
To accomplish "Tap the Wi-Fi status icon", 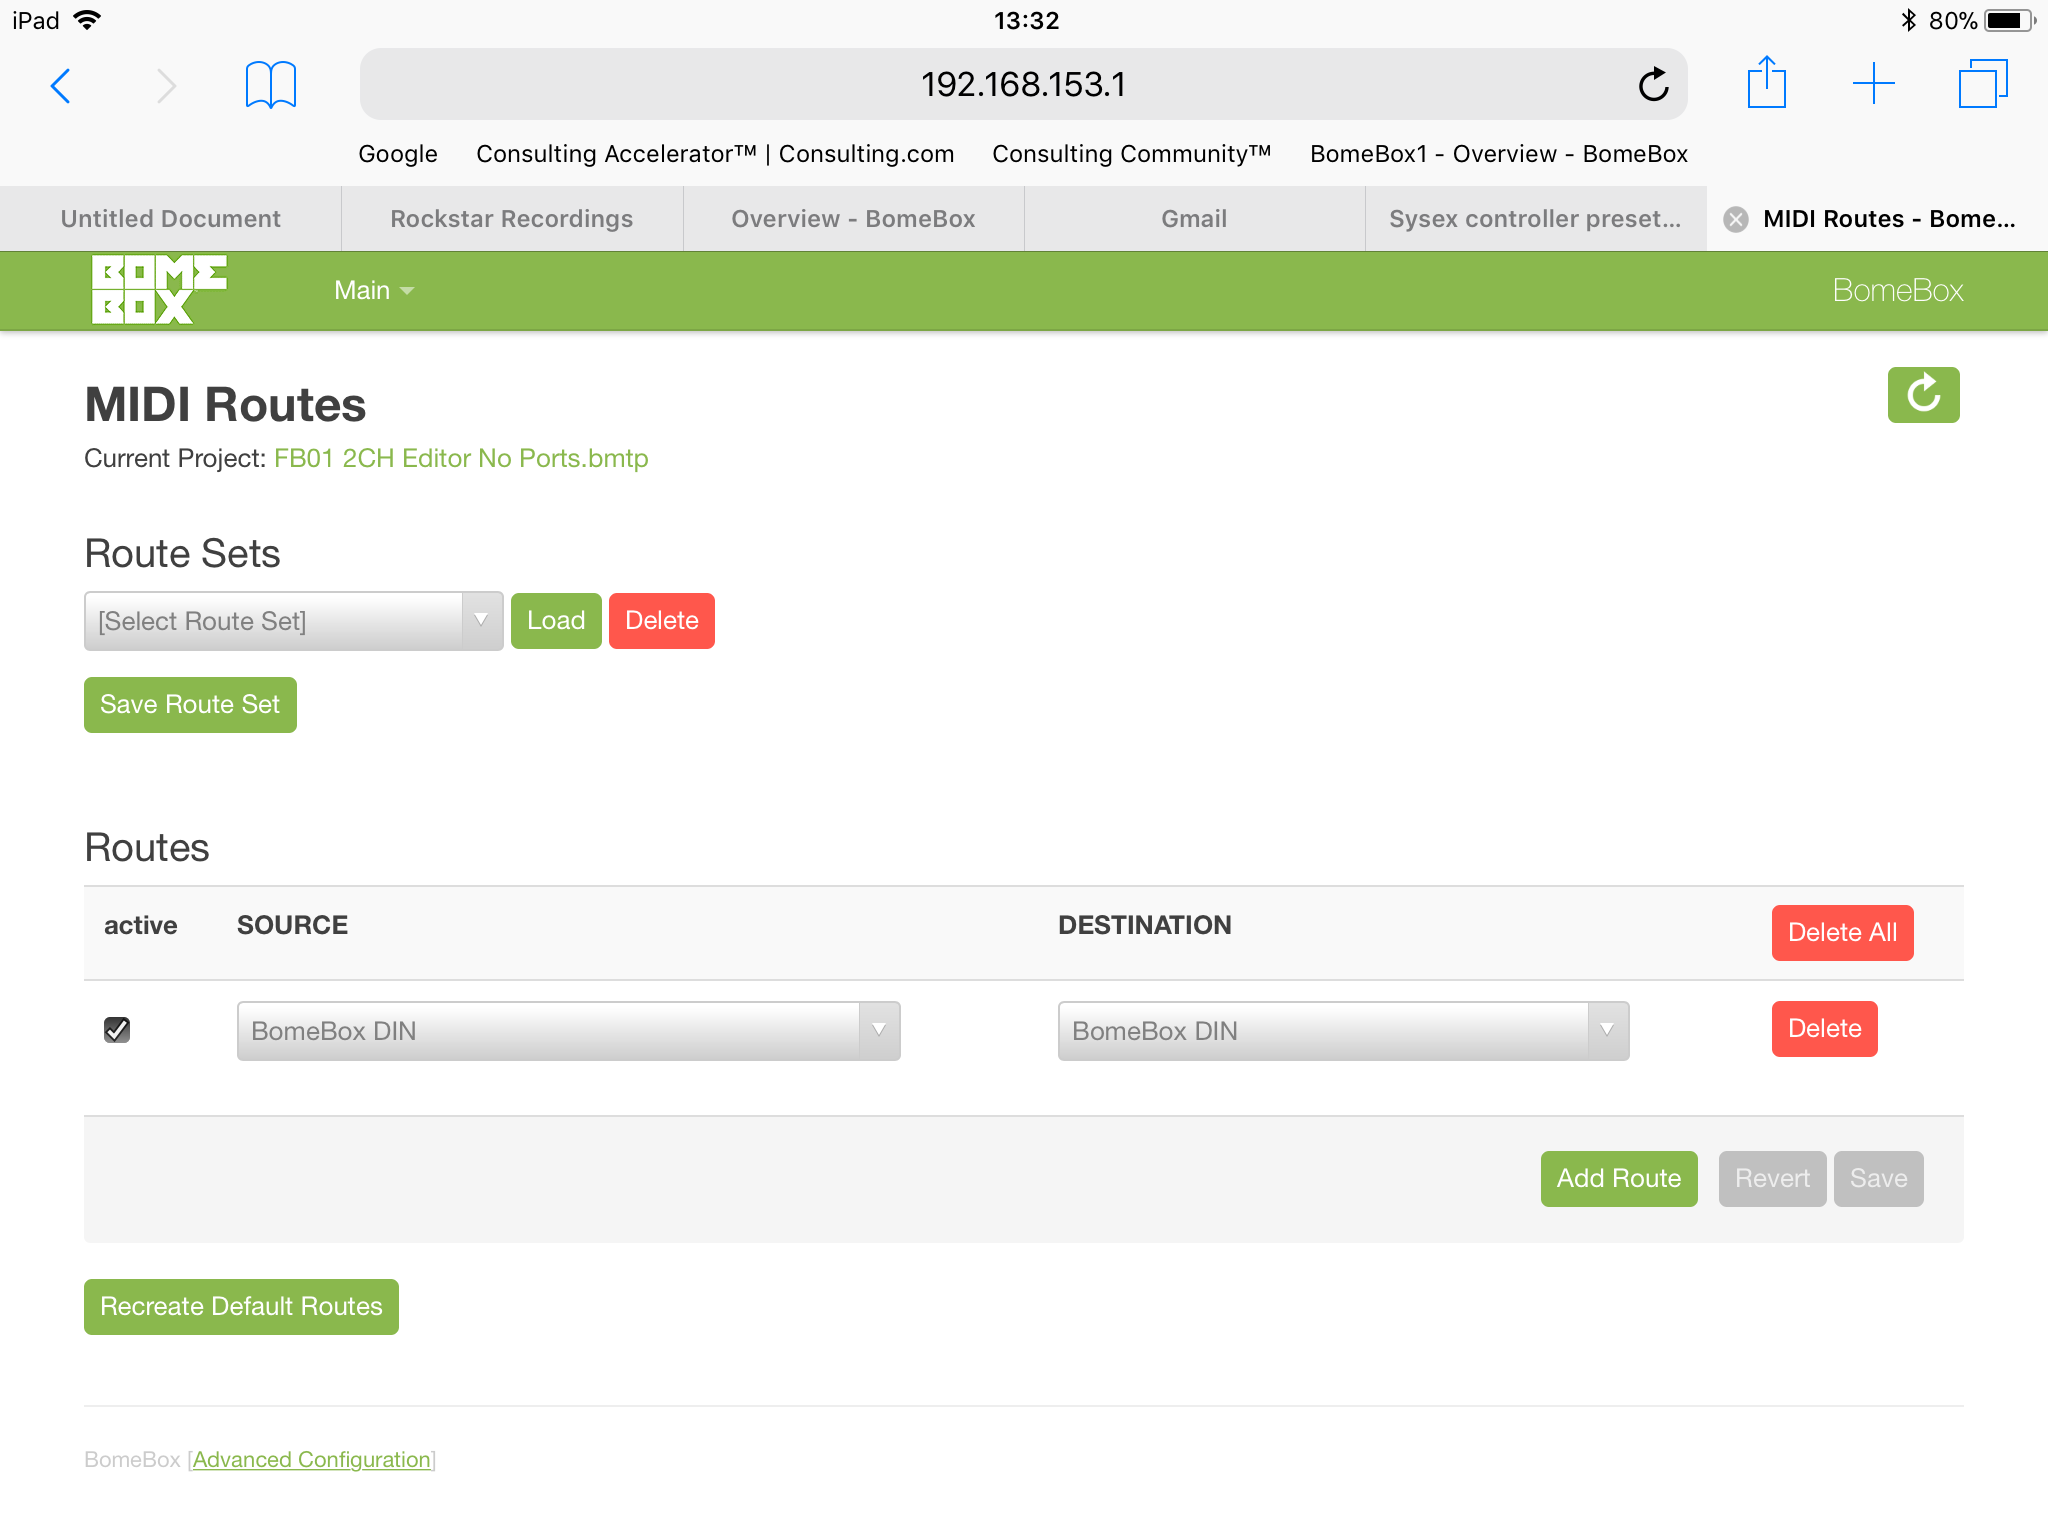I will 88,20.
